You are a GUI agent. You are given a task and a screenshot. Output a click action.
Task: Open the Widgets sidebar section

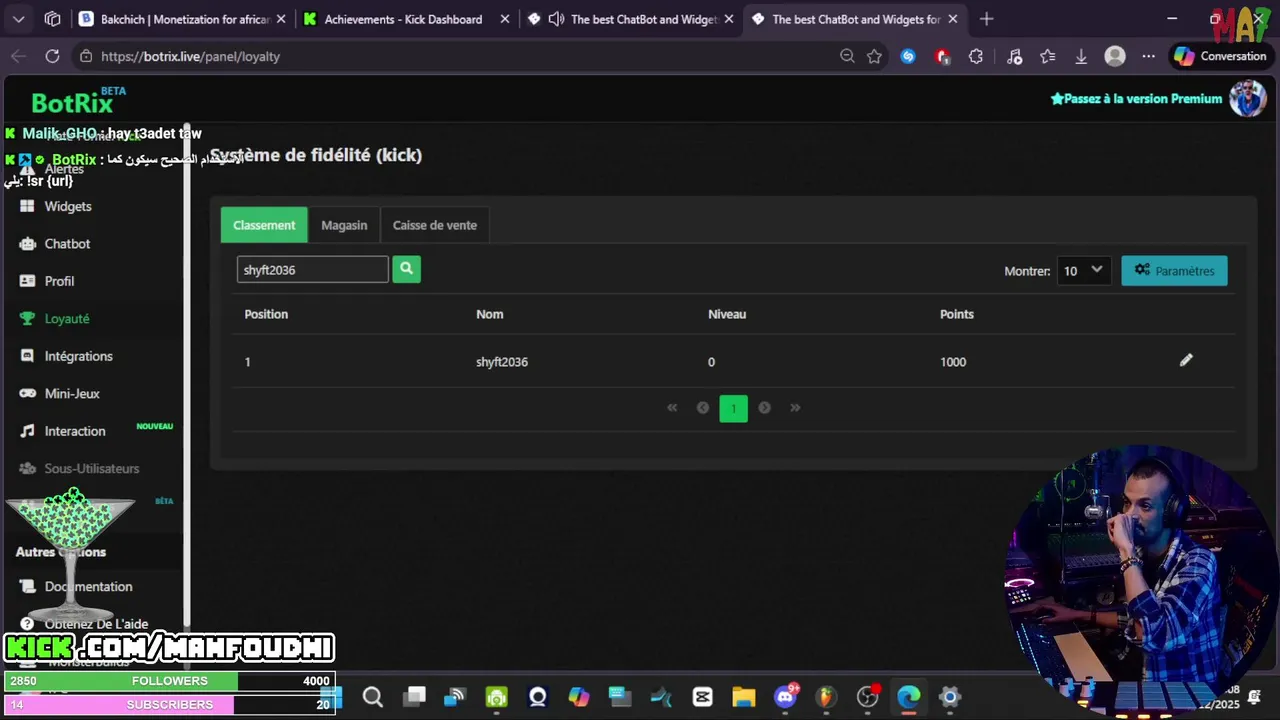tap(68, 206)
